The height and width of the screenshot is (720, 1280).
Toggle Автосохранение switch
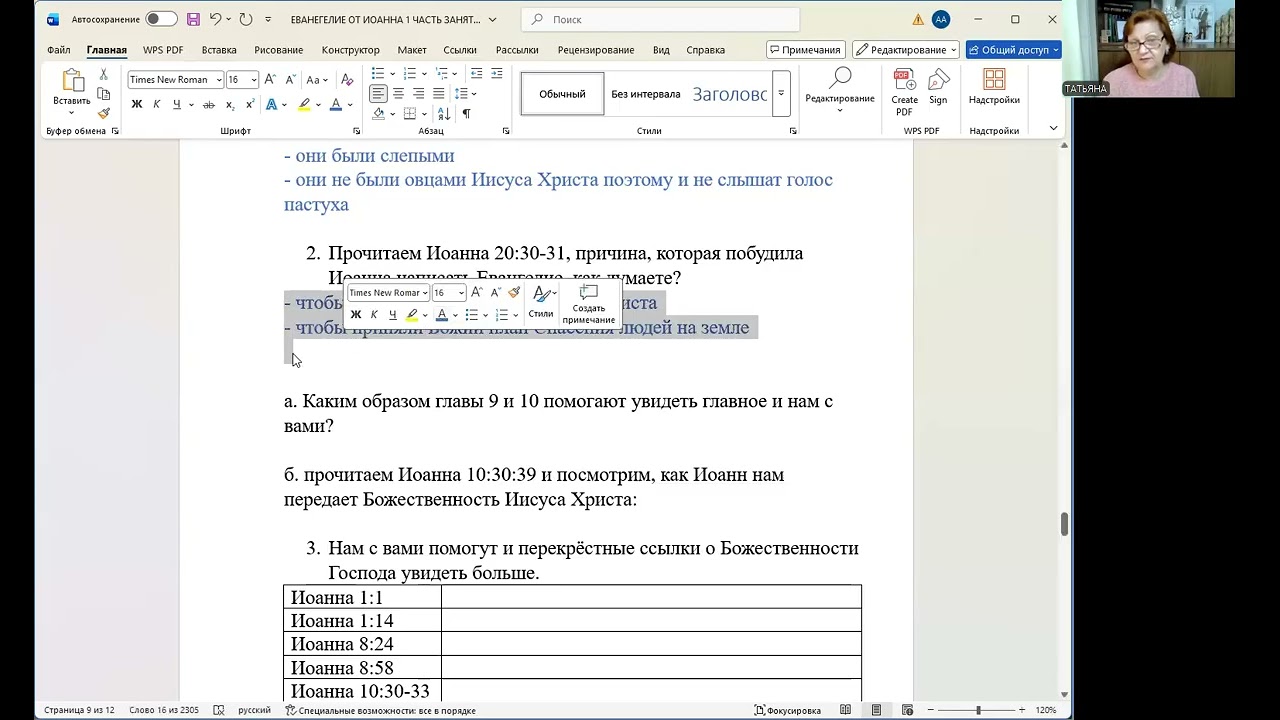click(x=161, y=19)
